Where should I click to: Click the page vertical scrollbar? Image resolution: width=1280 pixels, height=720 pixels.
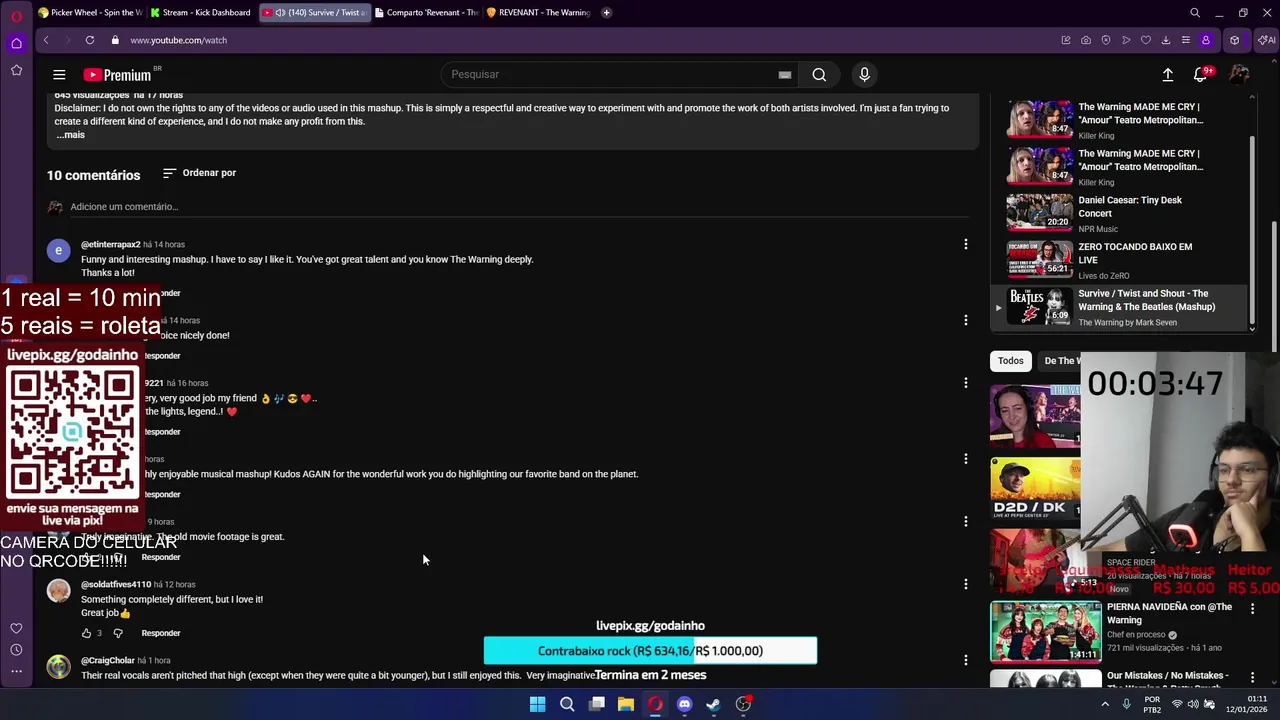point(1274,285)
